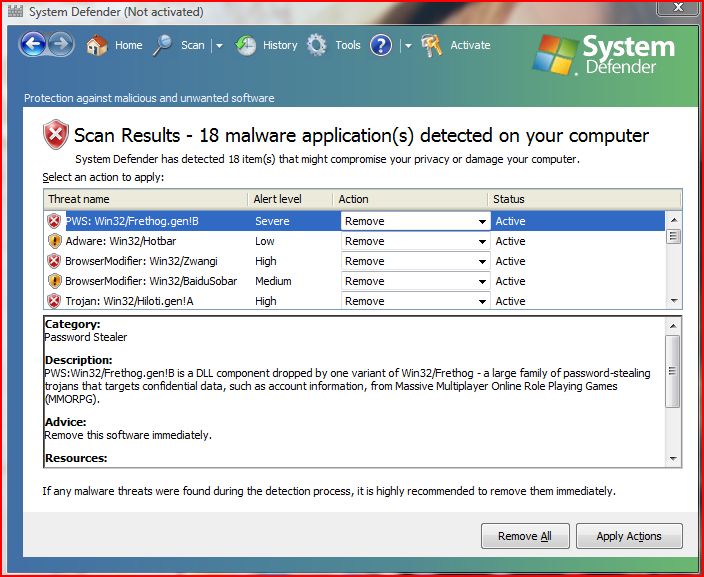Click the description pane scrollbar thumb
The width and height of the screenshot is (704, 577).
click(673, 371)
